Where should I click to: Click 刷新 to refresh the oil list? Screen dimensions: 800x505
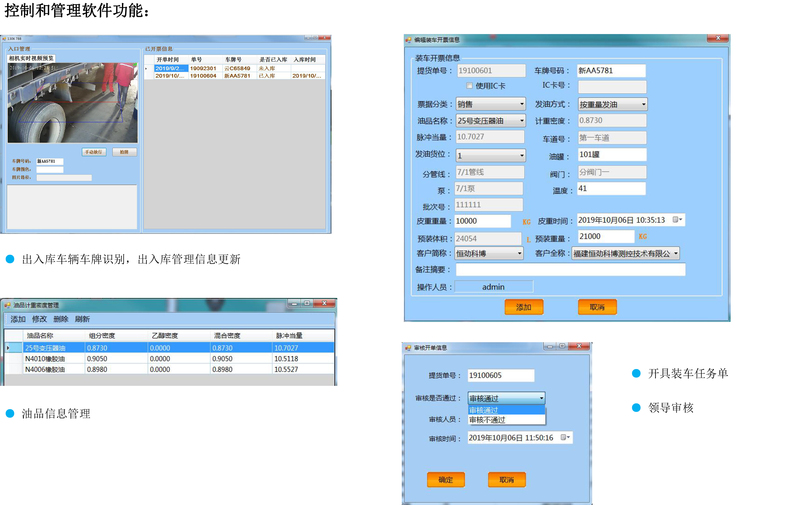pyautogui.click(x=83, y=319)
